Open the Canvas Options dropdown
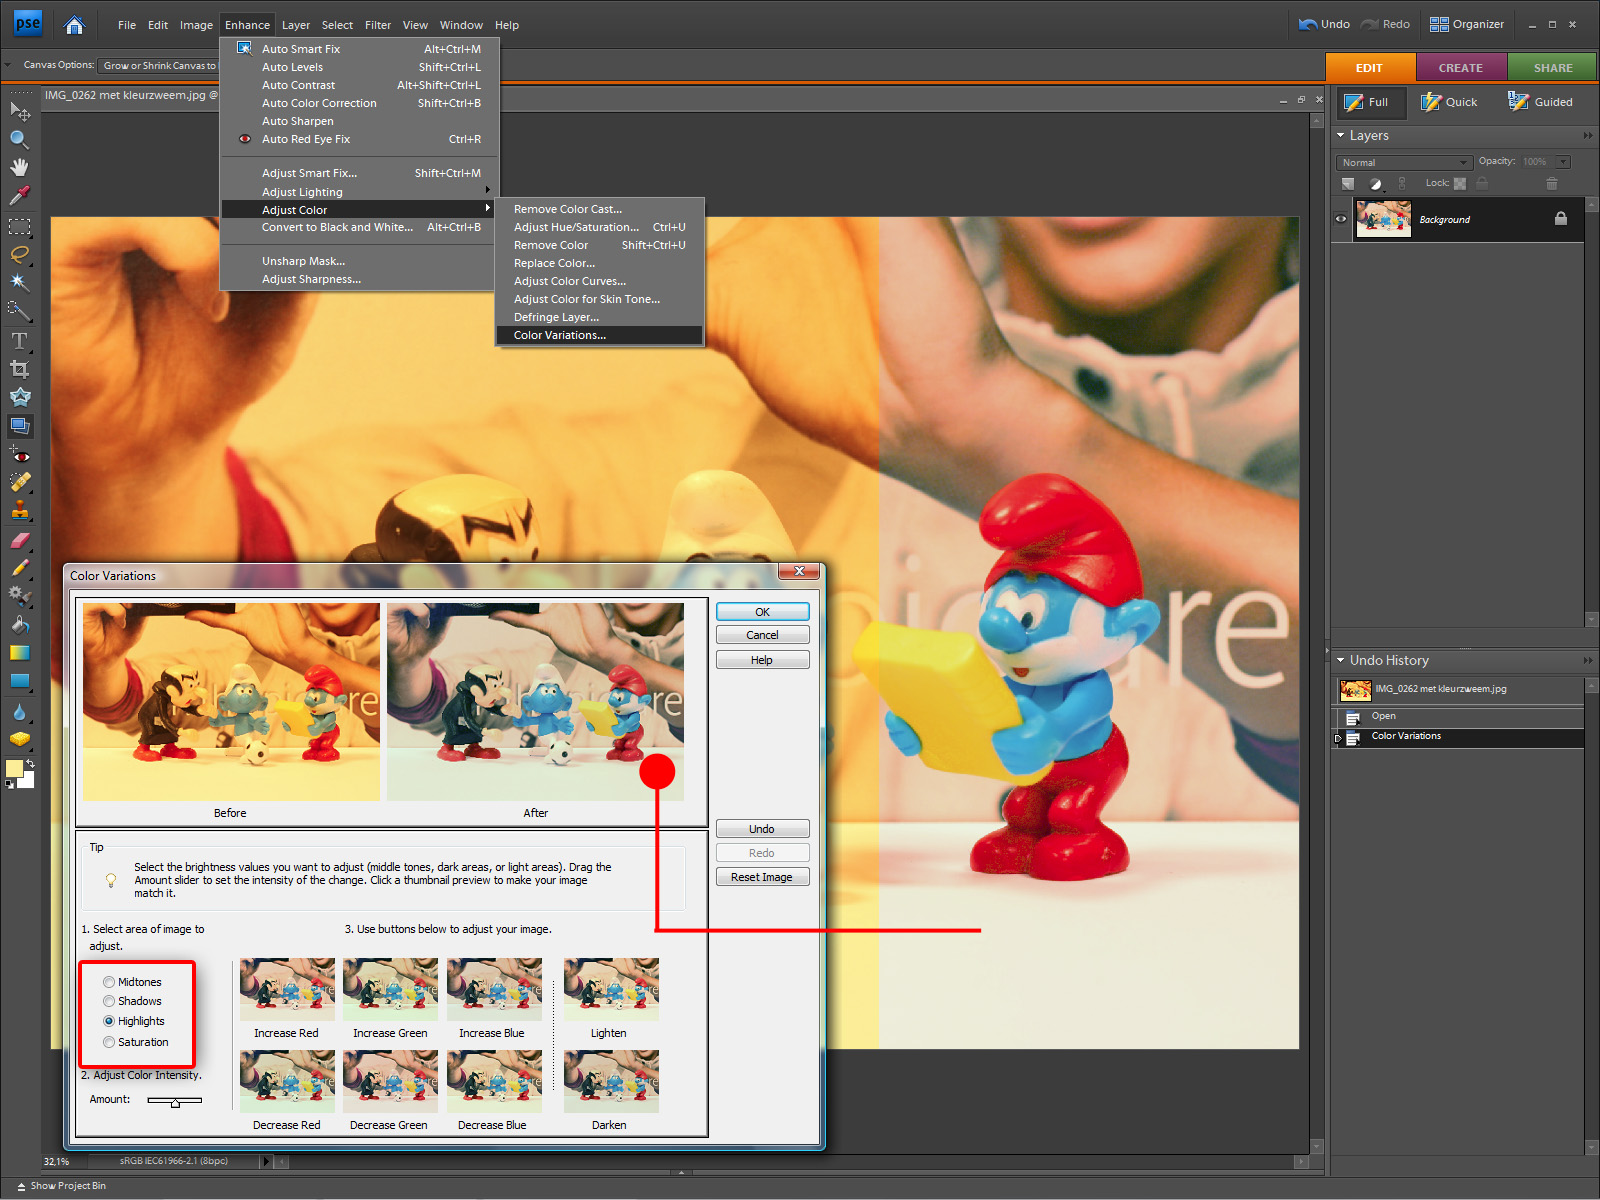 157,66
